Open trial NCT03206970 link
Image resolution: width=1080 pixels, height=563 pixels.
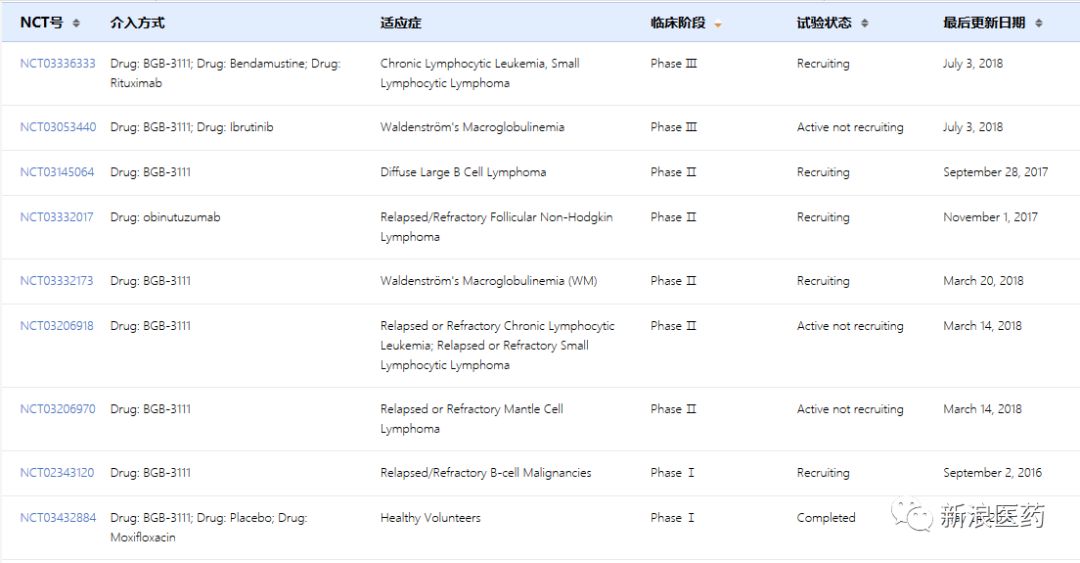click(x=58, y=409)
